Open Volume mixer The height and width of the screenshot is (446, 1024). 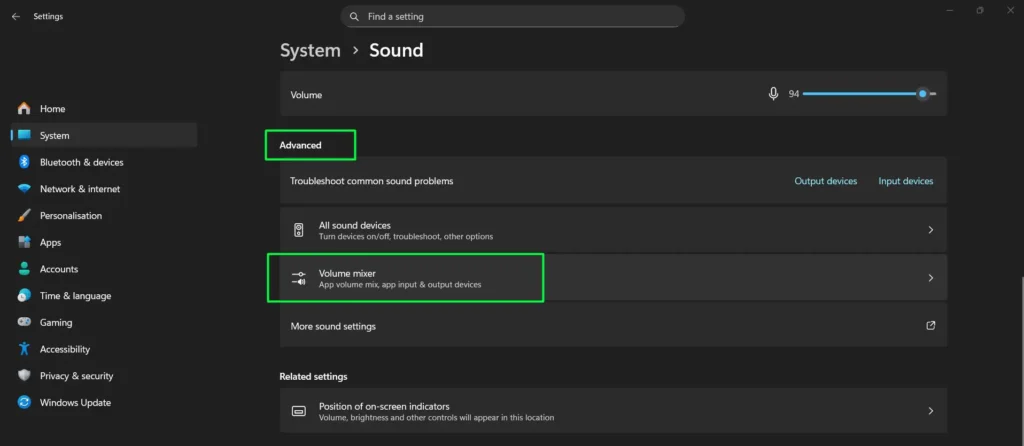tap(613, 278)
